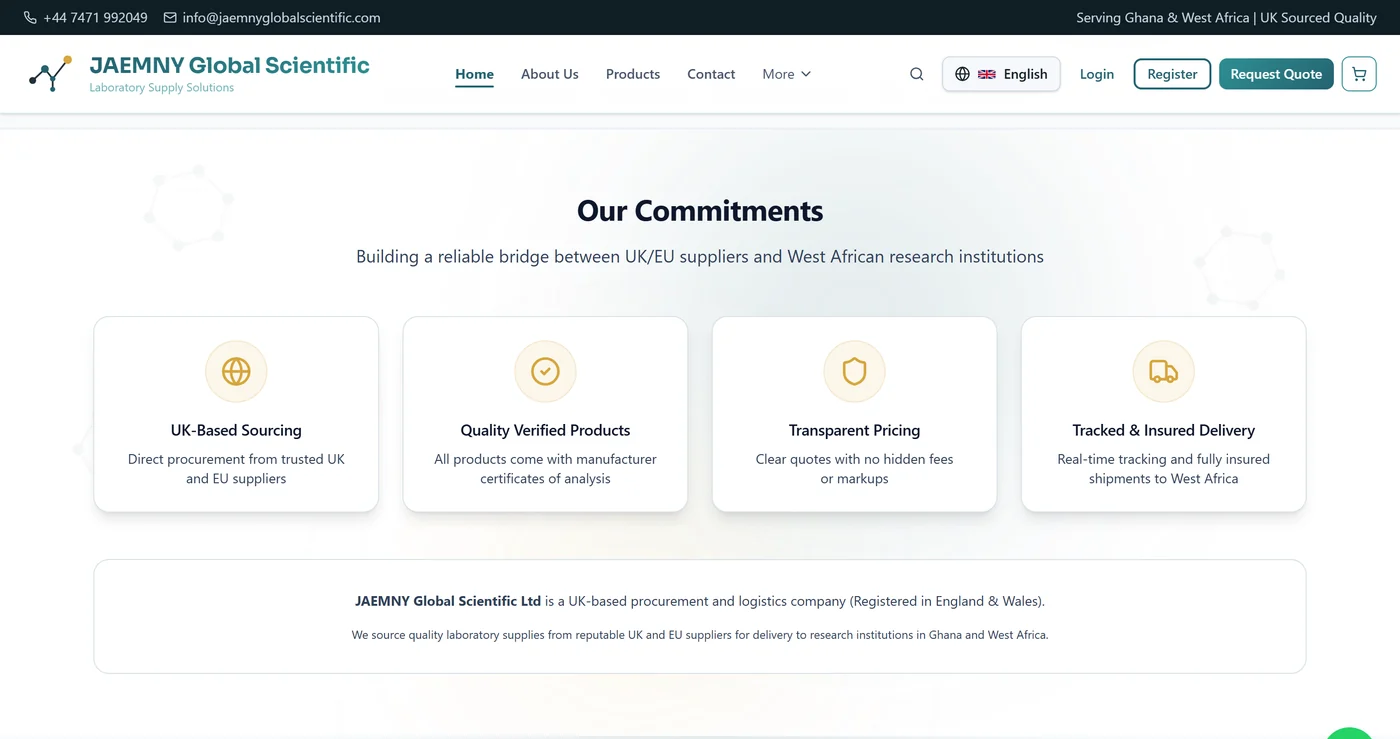Navigate to Products
Viewport: 1400px width, 739px height.
(x=633, y=74)
